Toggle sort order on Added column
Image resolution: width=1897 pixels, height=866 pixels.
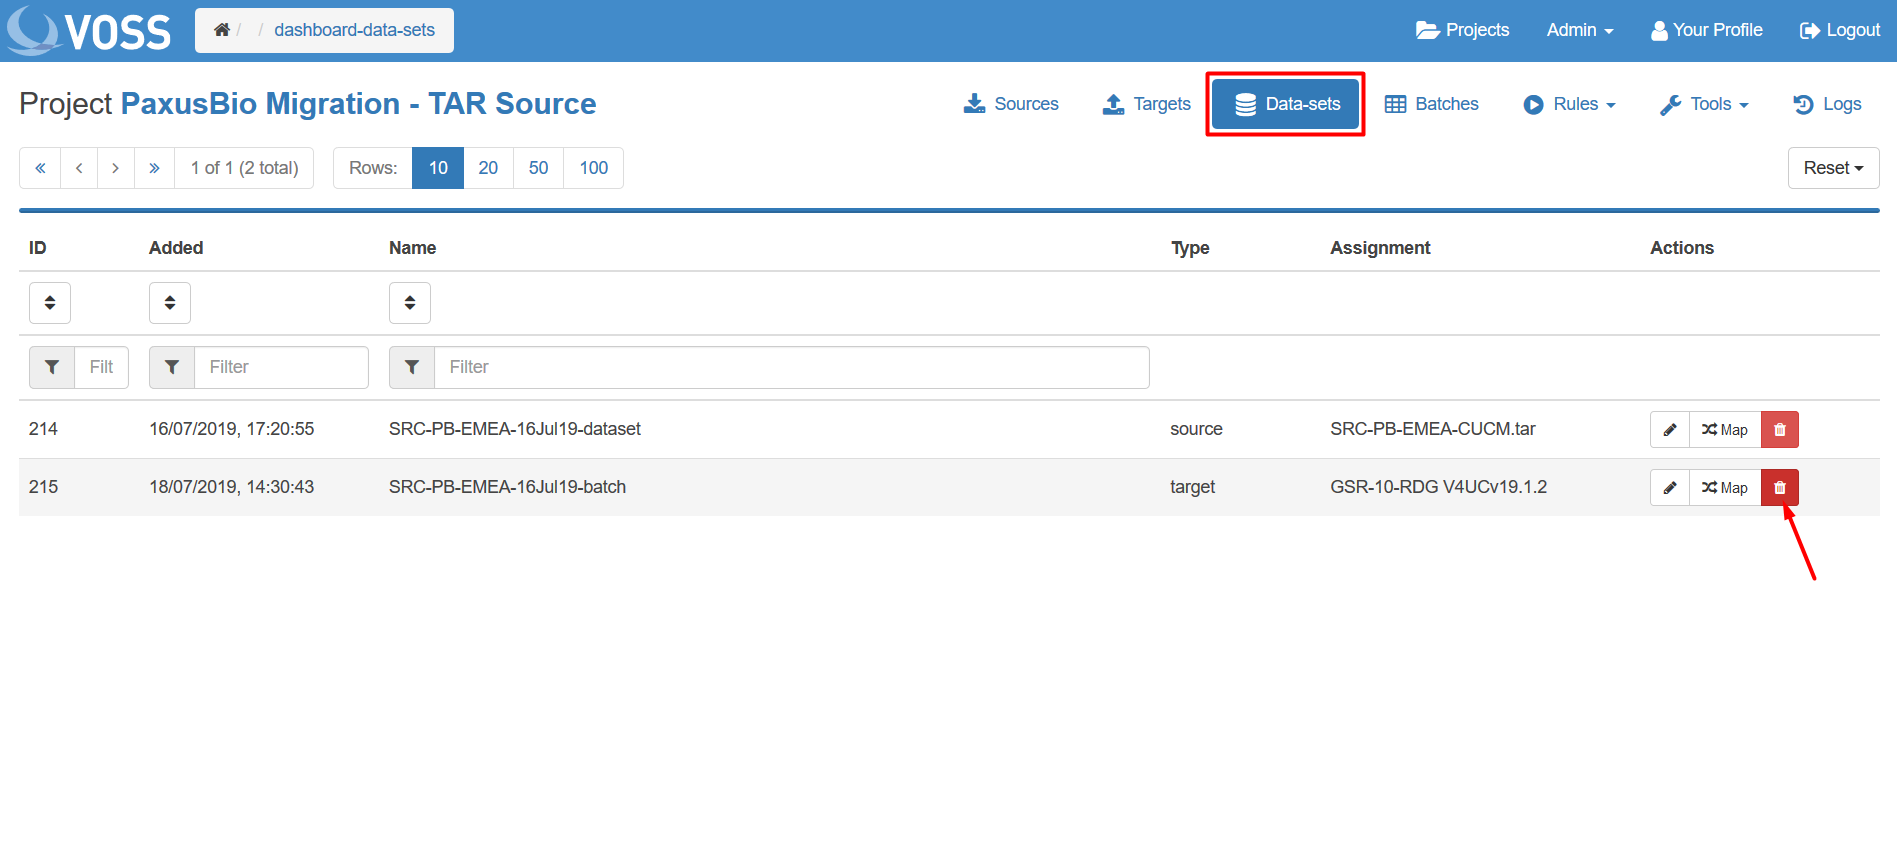(170, 303)
